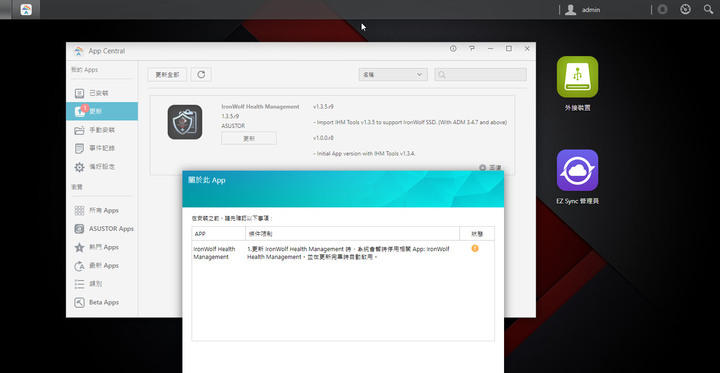Open the desktop search magnifier
This screenshot has height=373, width=720.
pyautogui.click(x=709, y=9)
